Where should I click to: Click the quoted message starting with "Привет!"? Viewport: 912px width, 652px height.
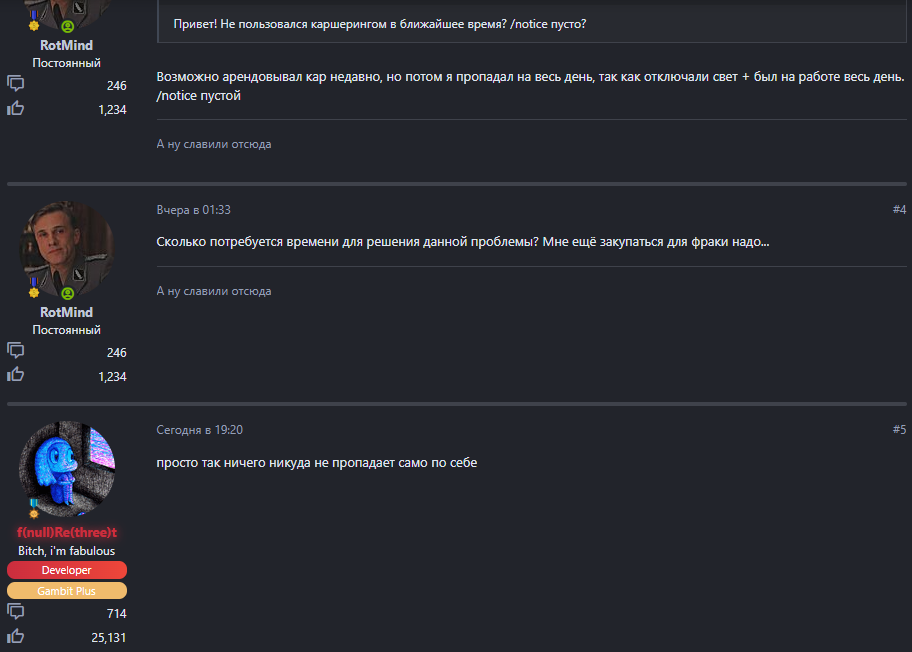pyautogui.click(x=380, y=23)
